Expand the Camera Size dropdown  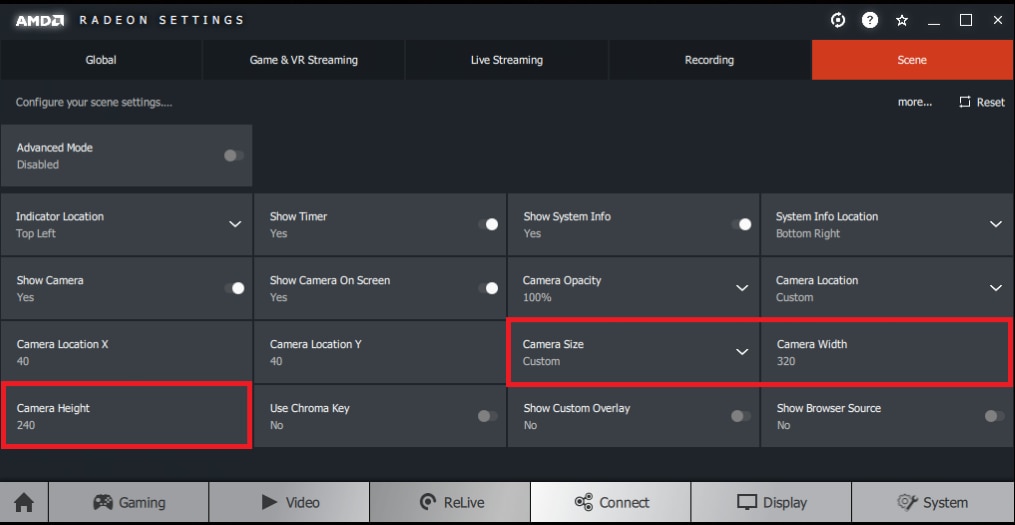tap(742, 352)
